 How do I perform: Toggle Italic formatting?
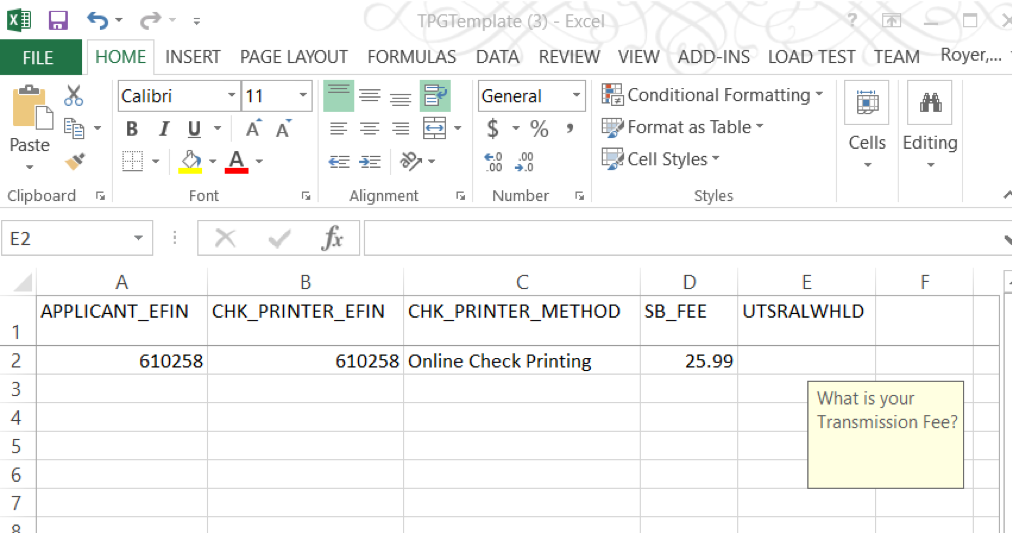[x=162, y=129]
